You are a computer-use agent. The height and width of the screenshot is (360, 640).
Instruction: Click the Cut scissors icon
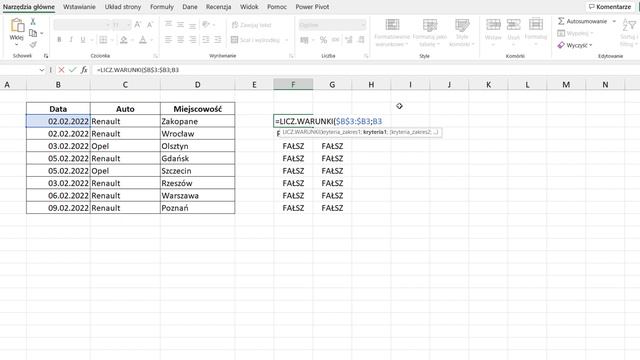pos(33,21)
